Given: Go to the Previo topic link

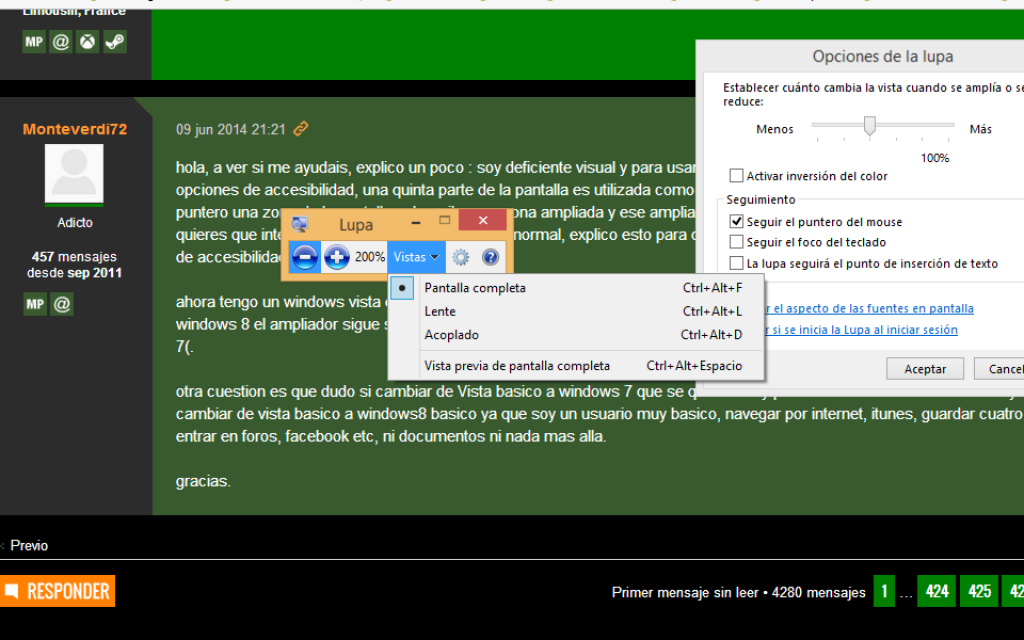Looking at the screenshot, I should [29, 545].
